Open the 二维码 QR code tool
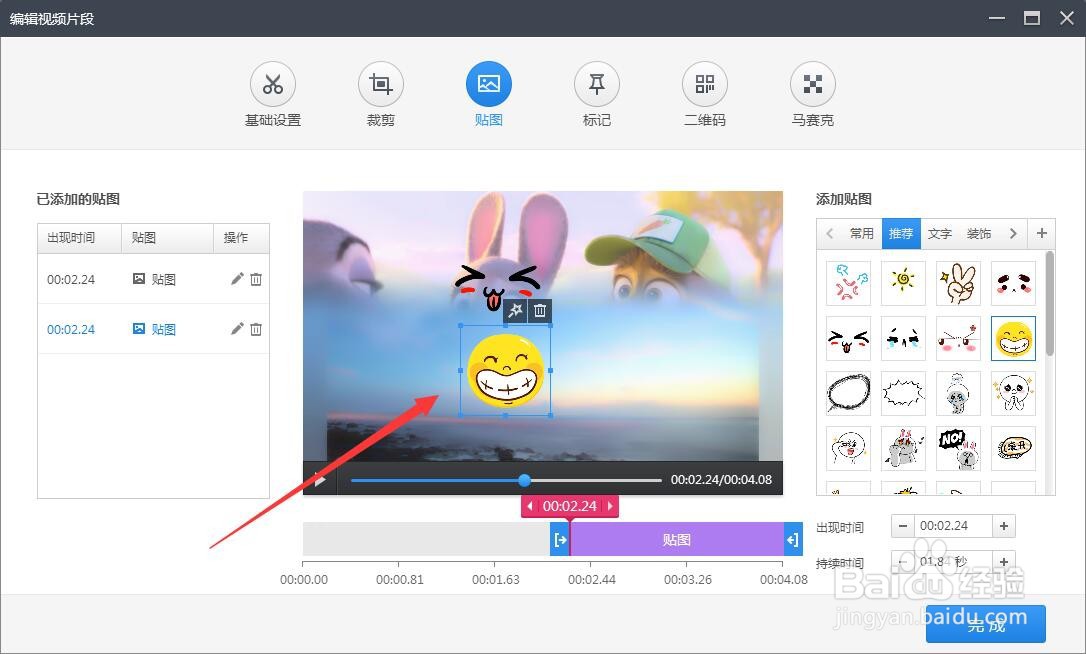This screenshot has height=654, width=1086. [x=705, y=85]
